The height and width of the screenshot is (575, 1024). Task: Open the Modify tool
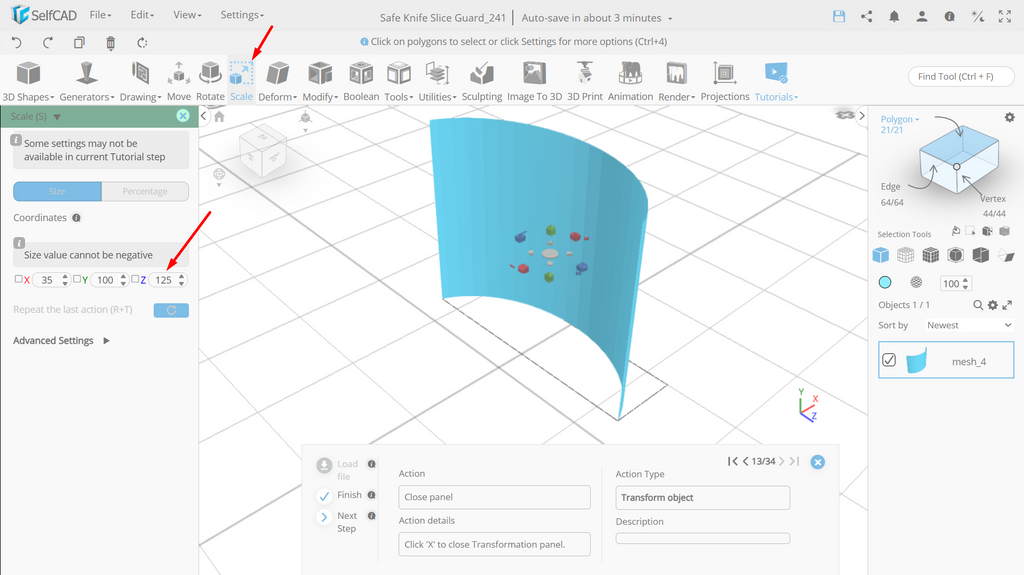(320, 80)
